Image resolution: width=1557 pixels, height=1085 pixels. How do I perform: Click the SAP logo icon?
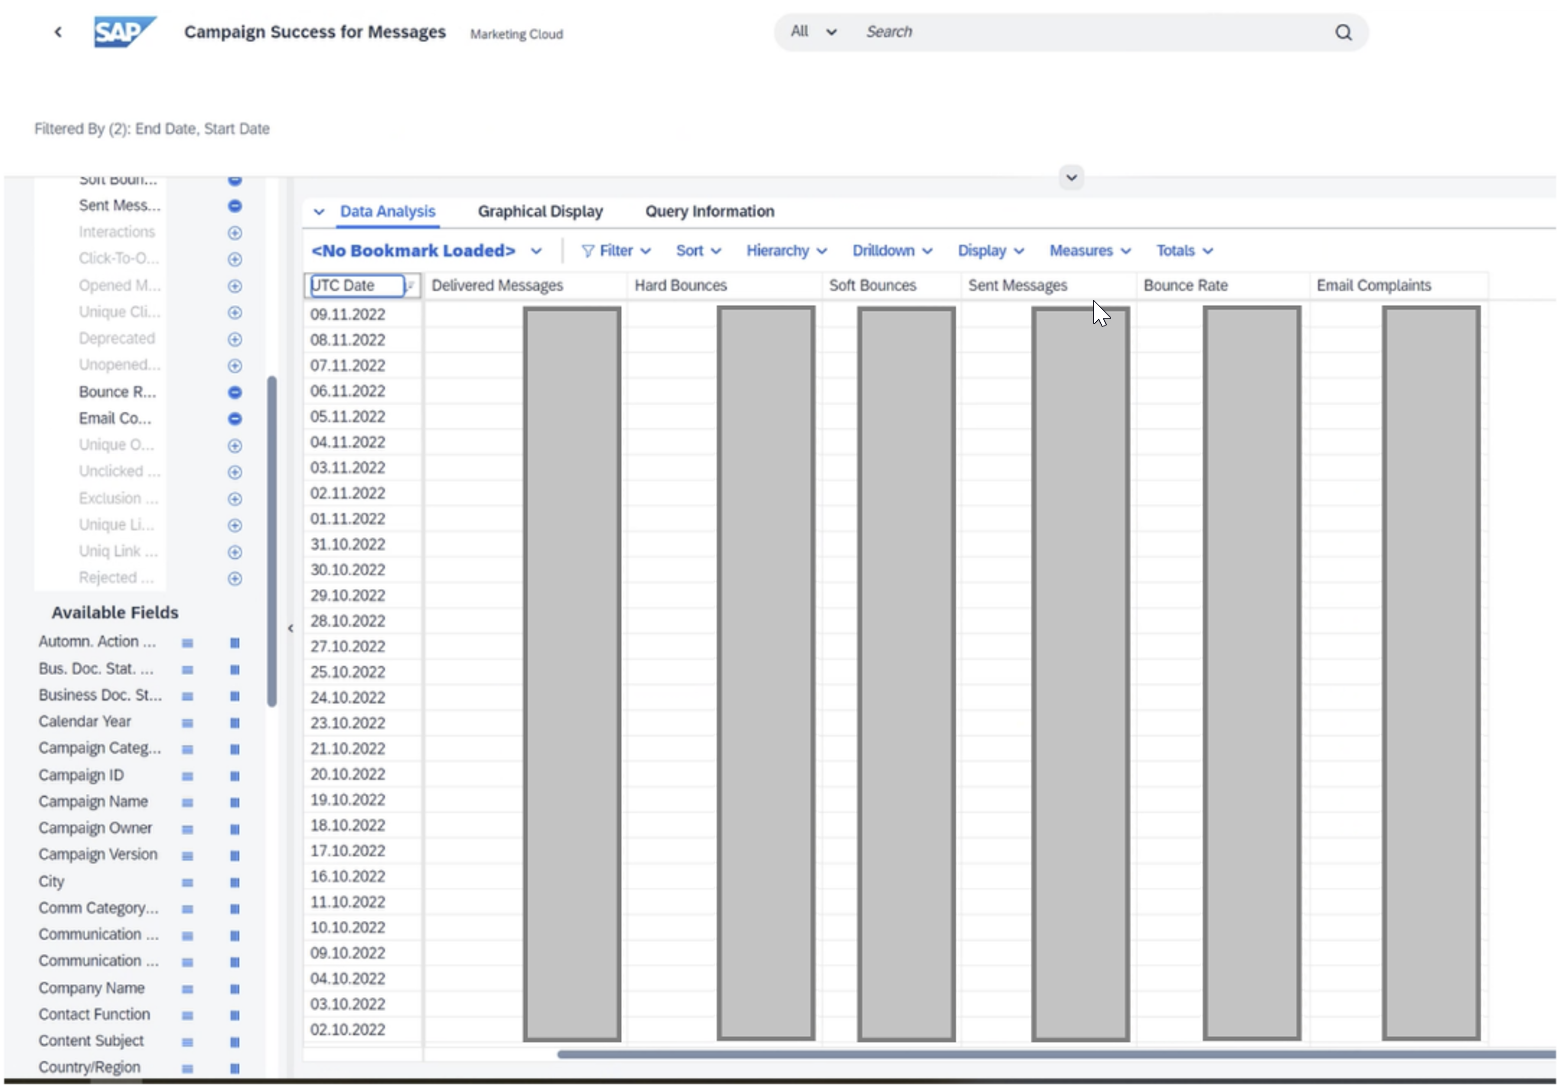click(124, 32)
